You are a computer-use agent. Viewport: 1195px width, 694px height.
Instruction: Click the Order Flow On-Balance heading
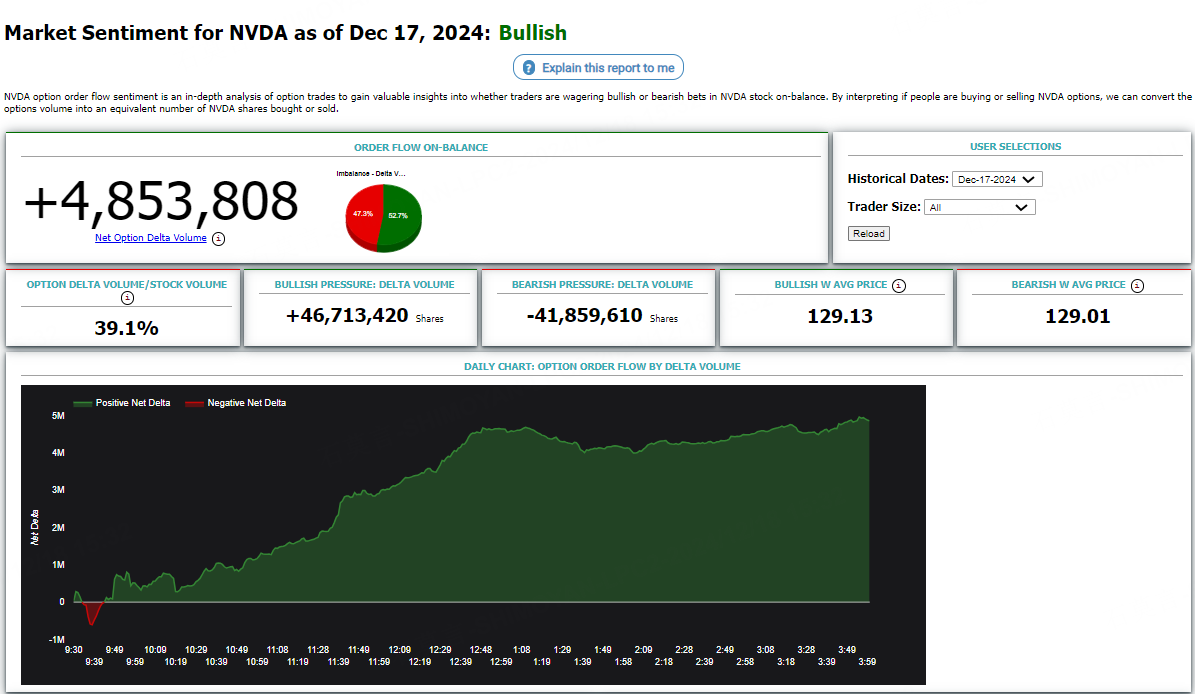point(421,148)
